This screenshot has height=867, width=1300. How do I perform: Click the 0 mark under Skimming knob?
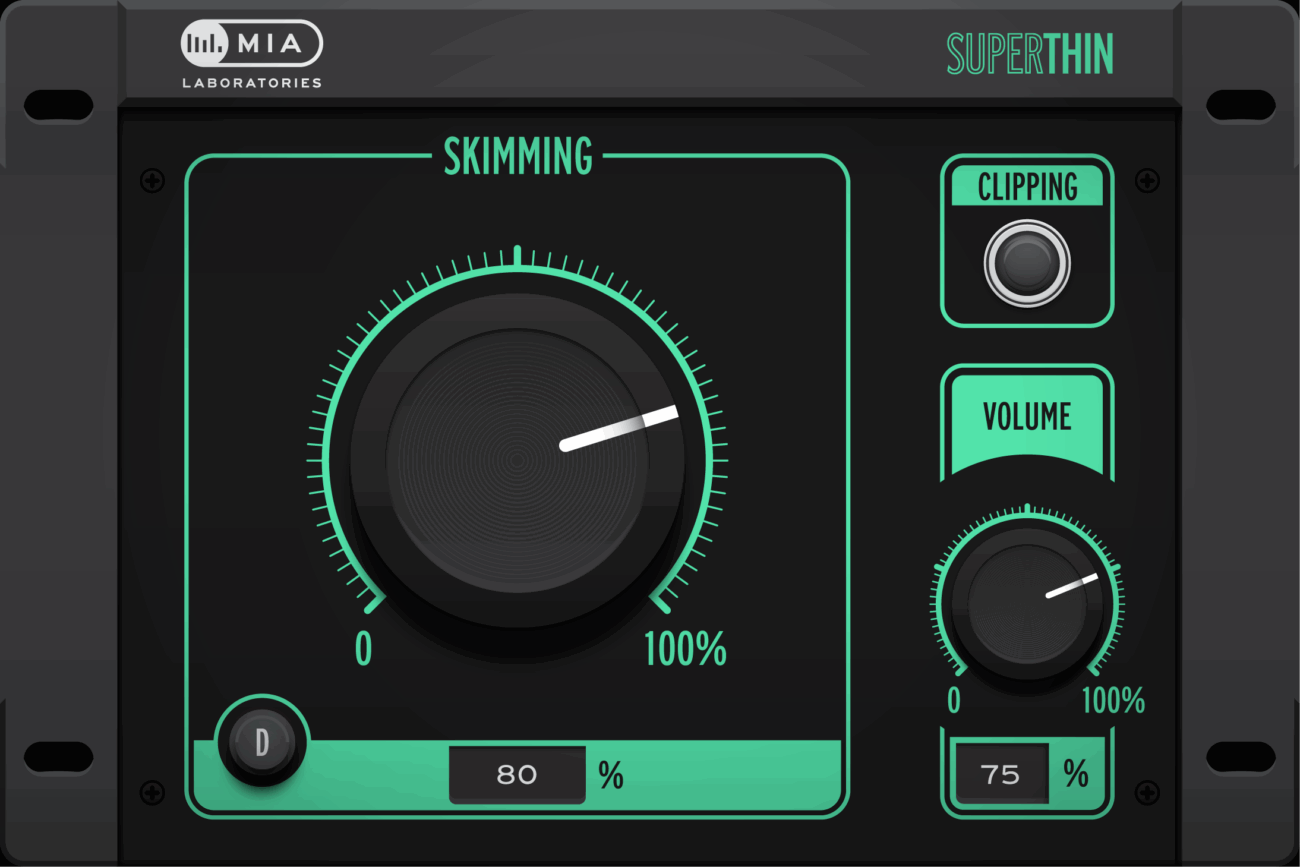(363, 650)
